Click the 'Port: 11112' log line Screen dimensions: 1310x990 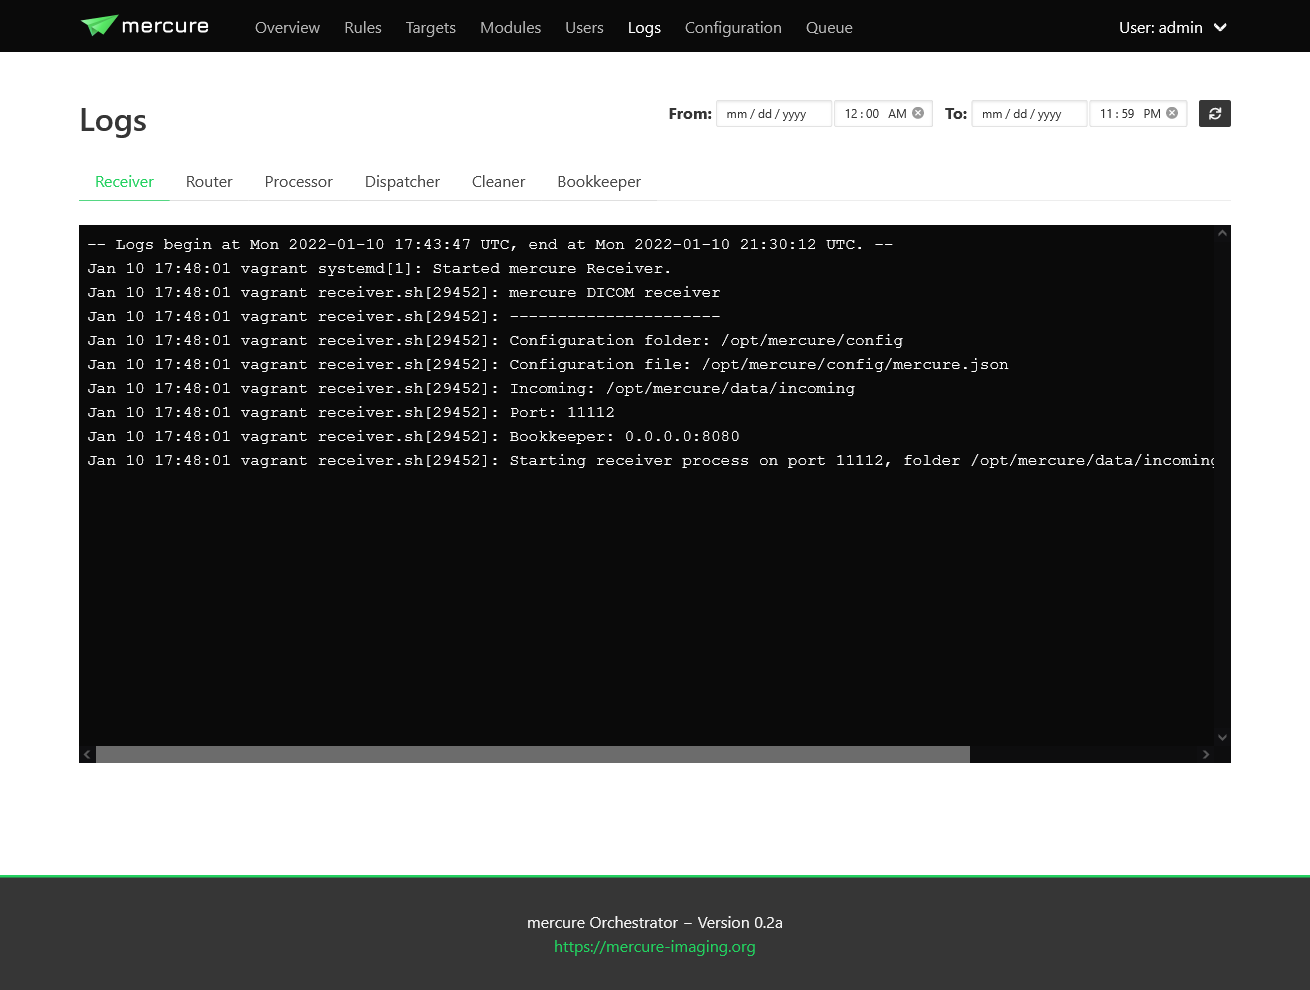point(351,412)
